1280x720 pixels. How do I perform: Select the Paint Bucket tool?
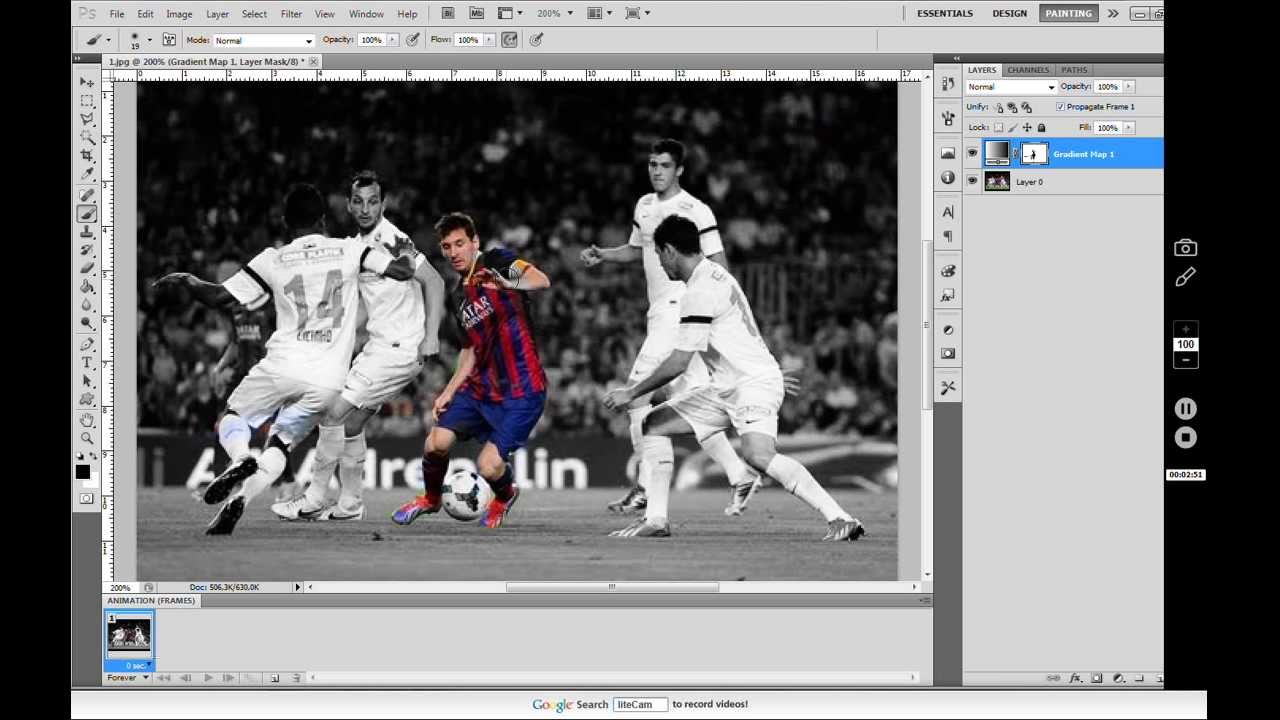click(x=87, y=287)
